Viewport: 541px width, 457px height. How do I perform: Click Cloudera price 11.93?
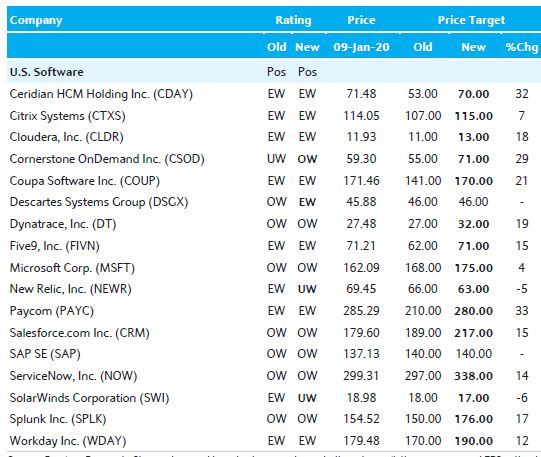[361, 137]
